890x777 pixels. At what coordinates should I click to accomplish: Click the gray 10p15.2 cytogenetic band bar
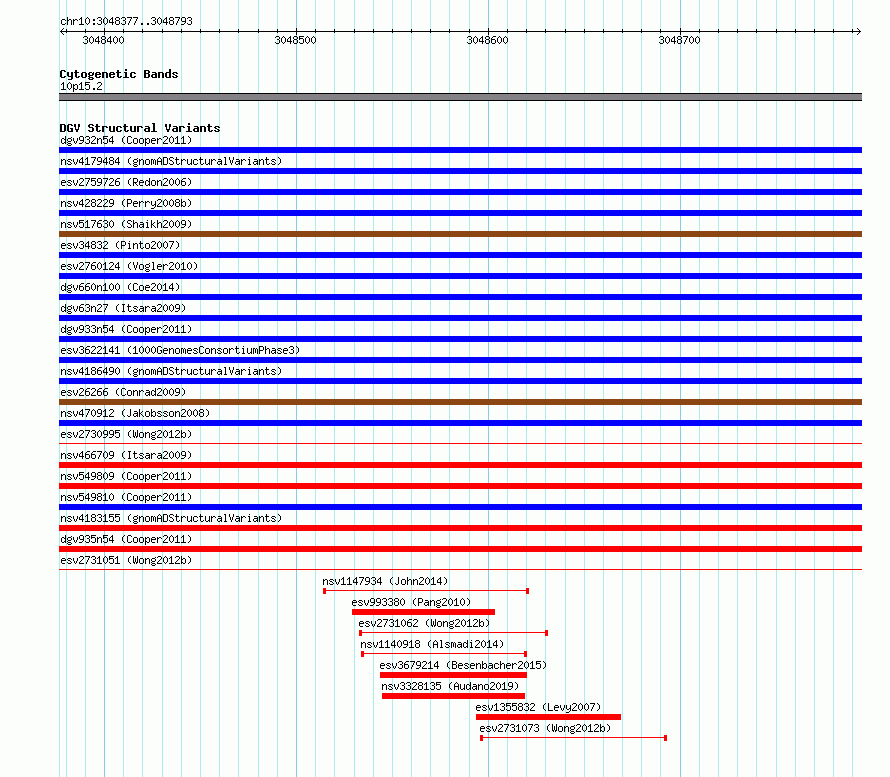click(x=460, y=97)
